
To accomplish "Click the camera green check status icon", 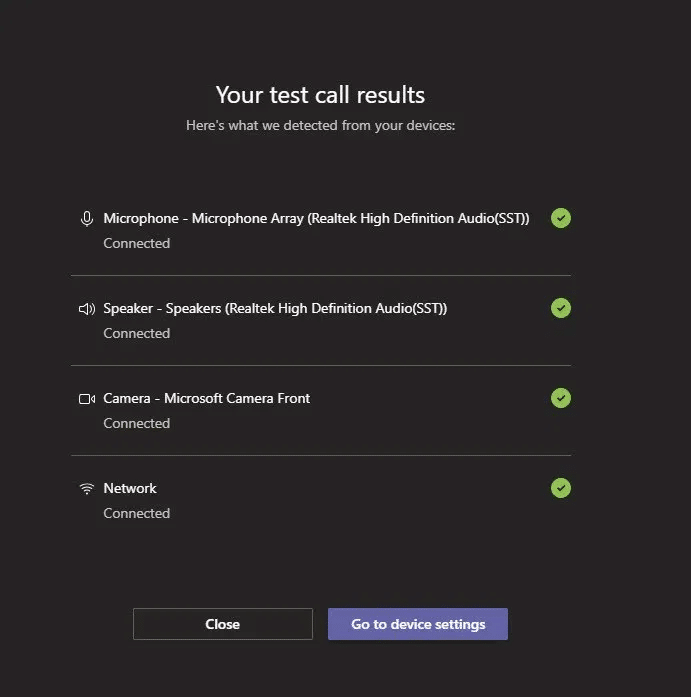I will click(x=561, y=398).
